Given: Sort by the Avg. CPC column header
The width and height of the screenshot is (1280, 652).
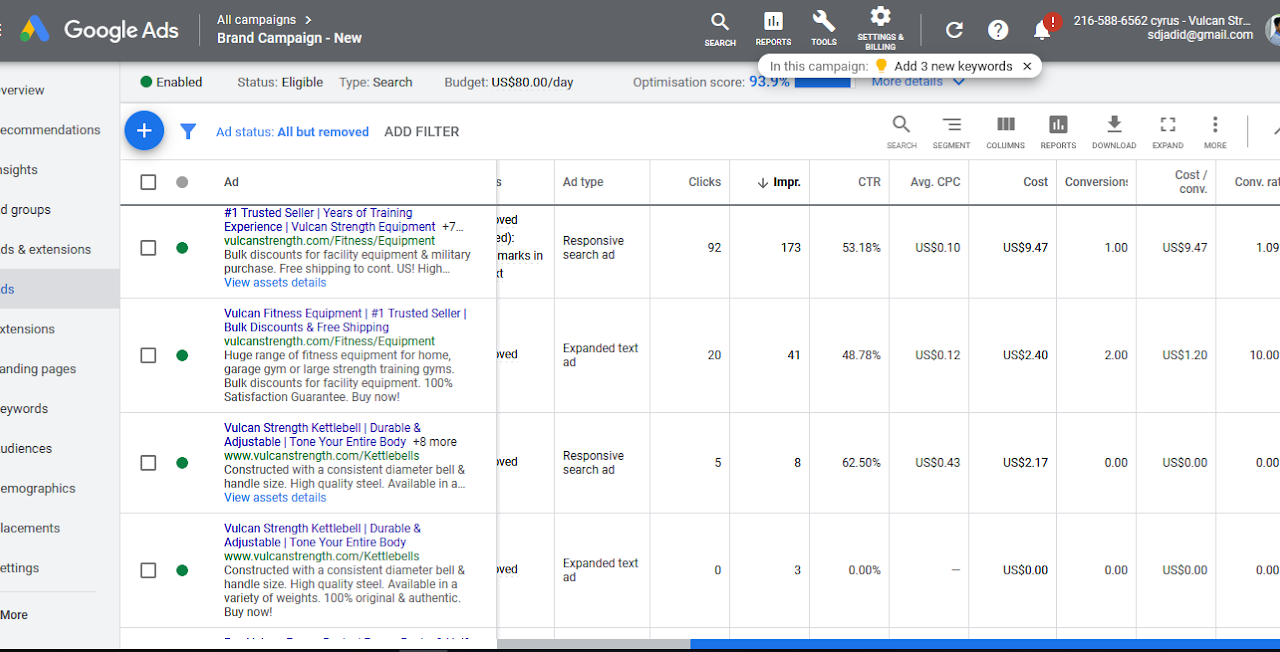Looking at the screenshot, I should 935,182.
